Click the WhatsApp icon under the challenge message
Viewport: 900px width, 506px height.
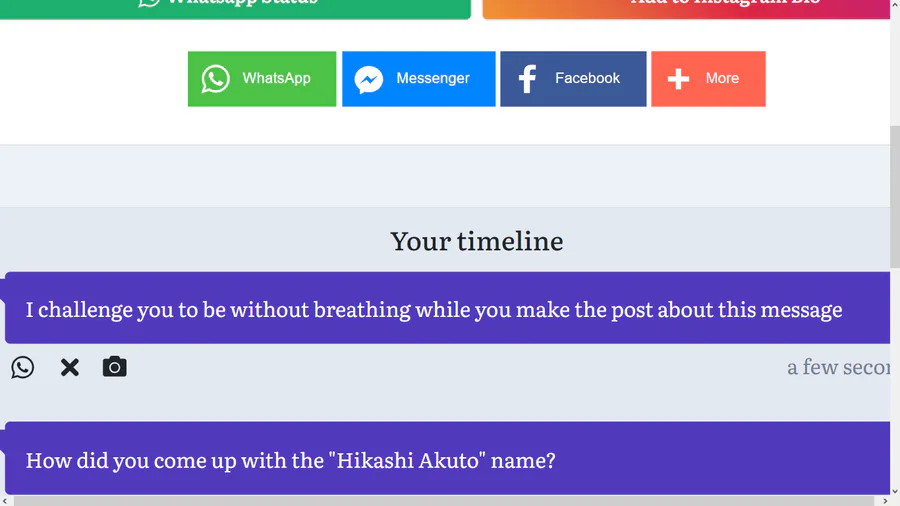pos(23,367)
